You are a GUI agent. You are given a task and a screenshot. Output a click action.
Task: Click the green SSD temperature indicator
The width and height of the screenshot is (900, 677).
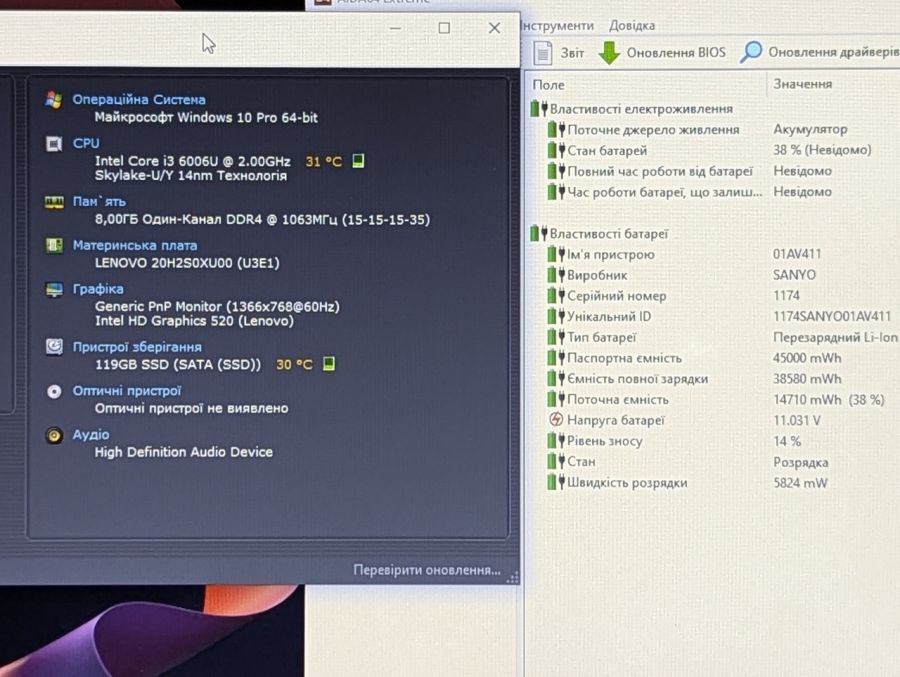tap(329, 363)
